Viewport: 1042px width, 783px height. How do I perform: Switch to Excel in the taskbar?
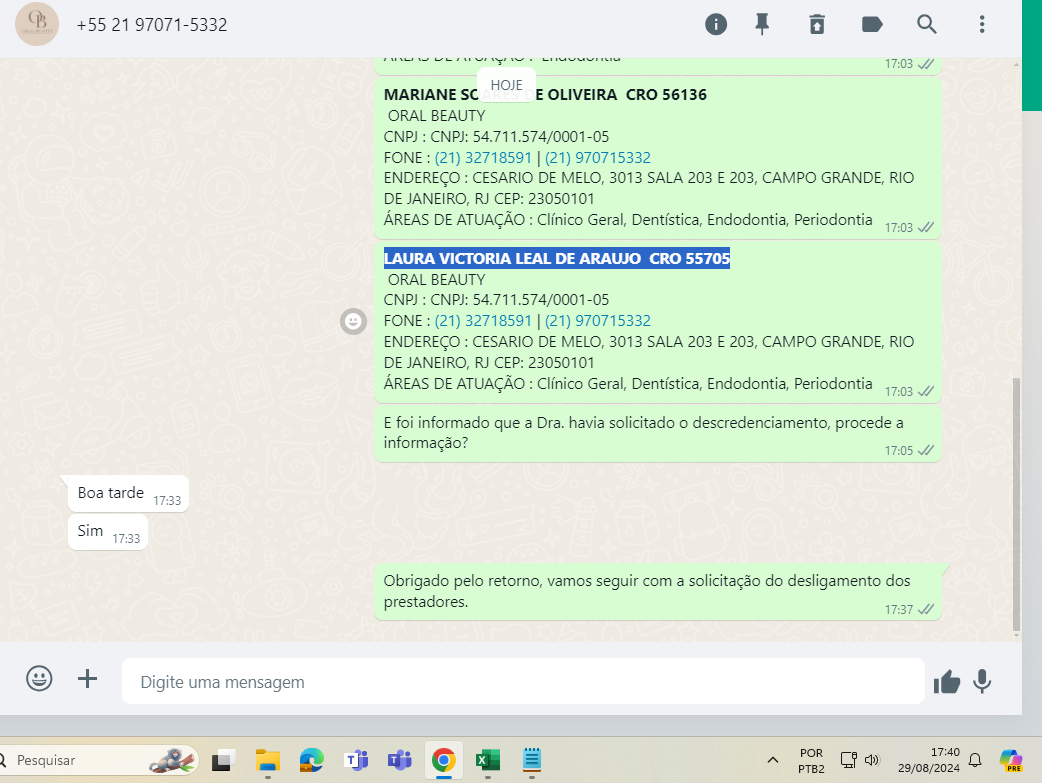(488, 760)
